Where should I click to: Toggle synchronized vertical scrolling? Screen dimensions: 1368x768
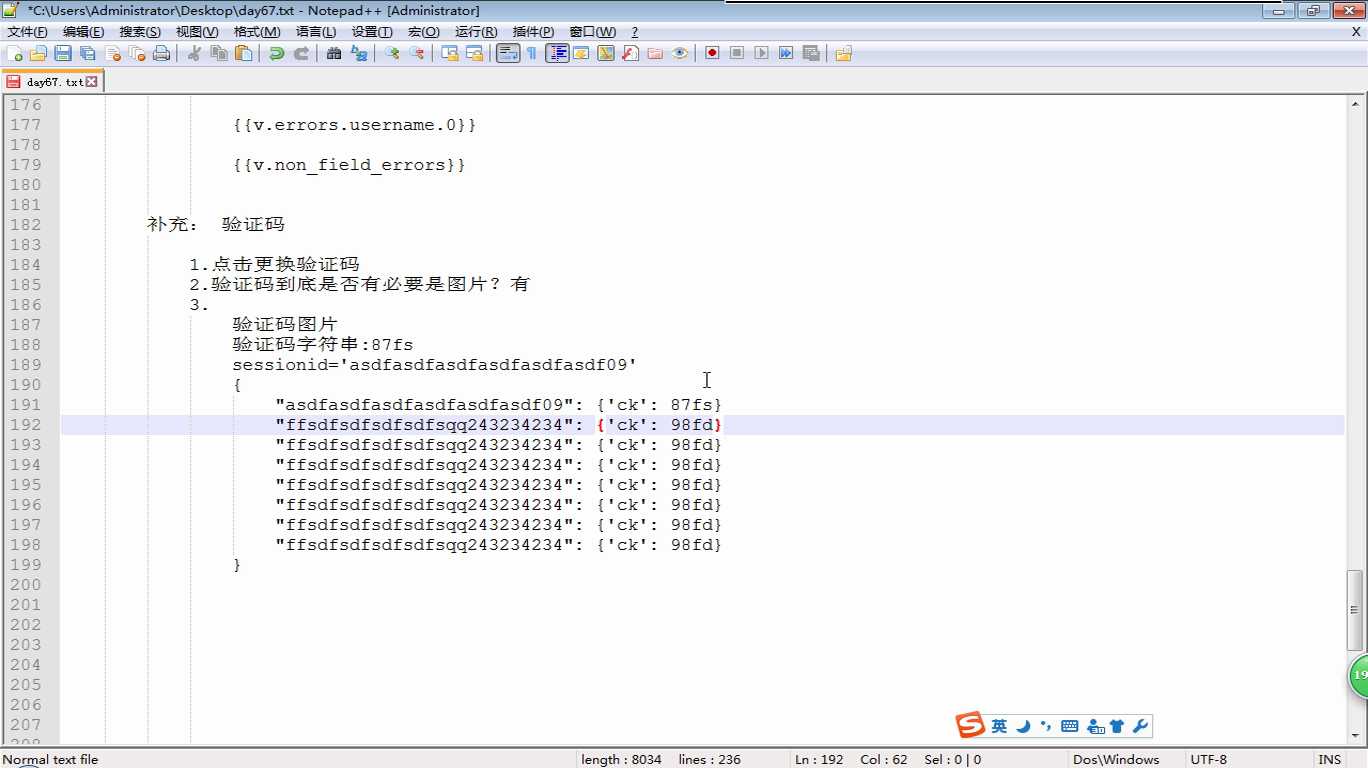pyautogui.click(x=450, y=54)
